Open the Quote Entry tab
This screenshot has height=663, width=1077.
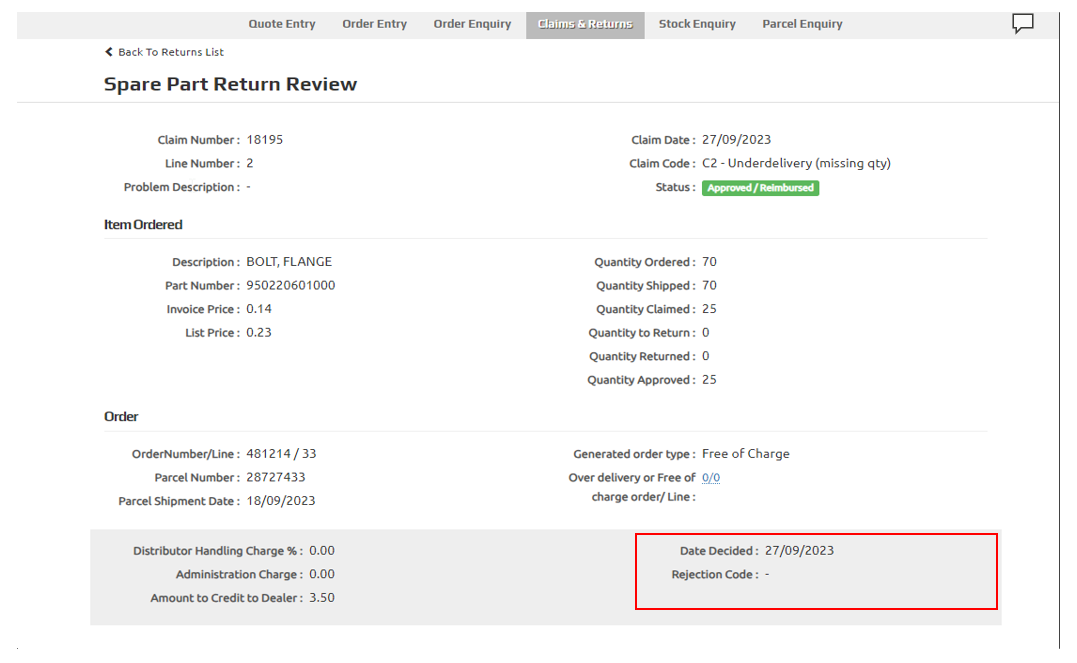click(282, 24)
